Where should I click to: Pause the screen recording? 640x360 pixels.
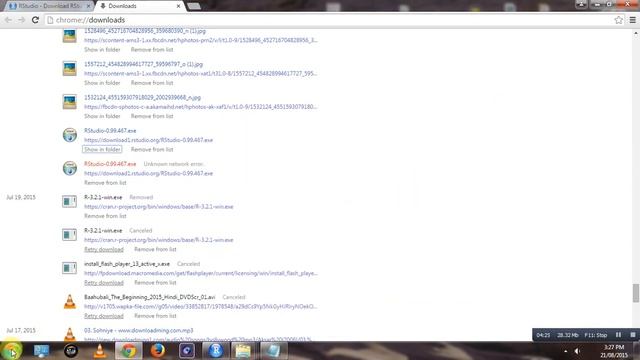(x=618, y=335)
